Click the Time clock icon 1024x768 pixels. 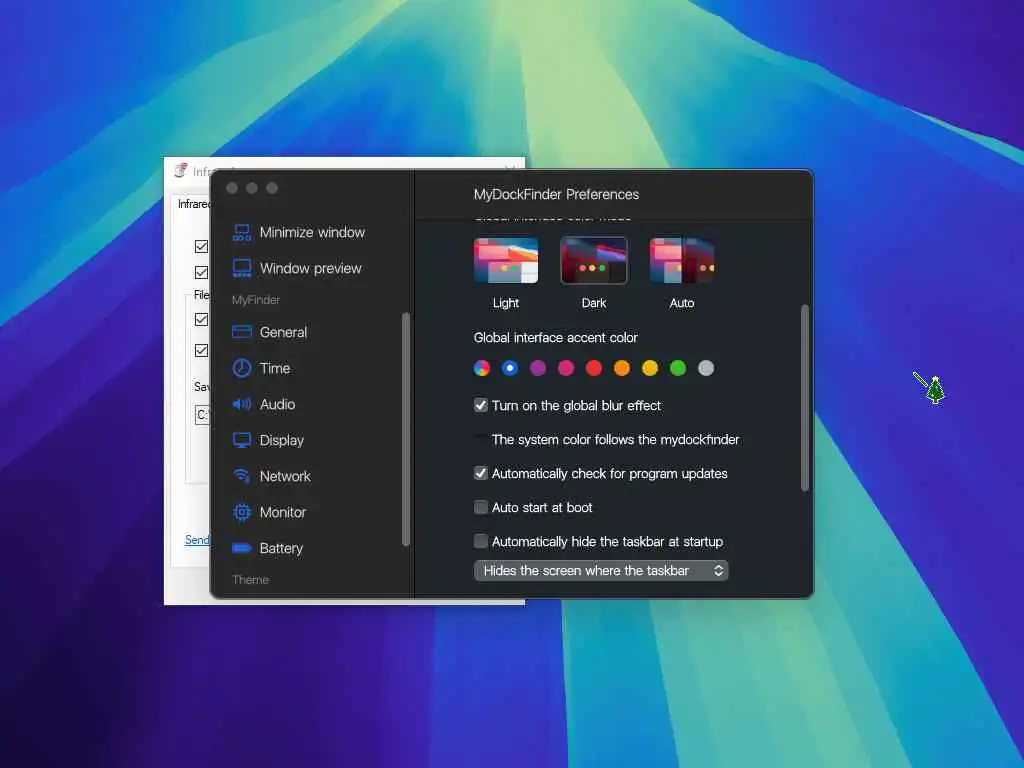242,368
